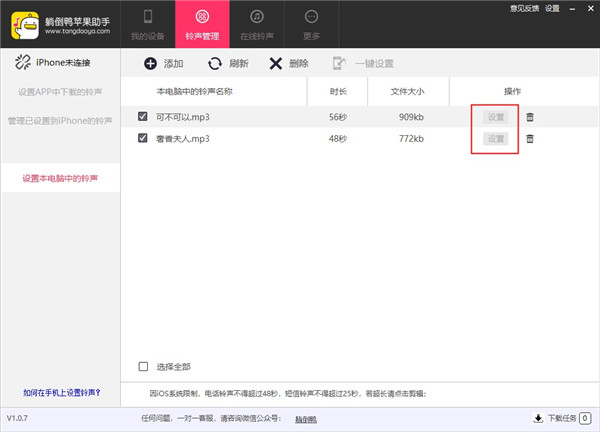Sort by the 文件大小 column header
600x432 pixels.
click(x=406, y=91)
